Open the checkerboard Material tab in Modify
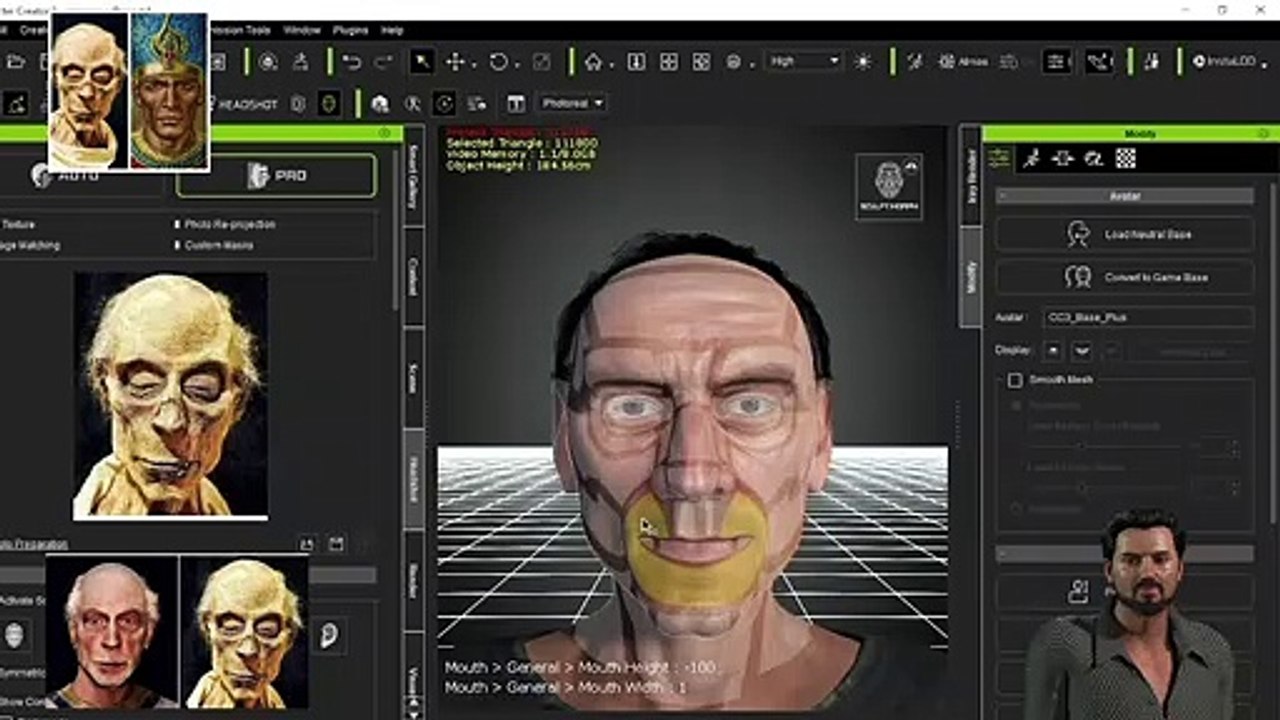Image resolution: width=1280 pixels, height=720 pixels. (1126, 158)
